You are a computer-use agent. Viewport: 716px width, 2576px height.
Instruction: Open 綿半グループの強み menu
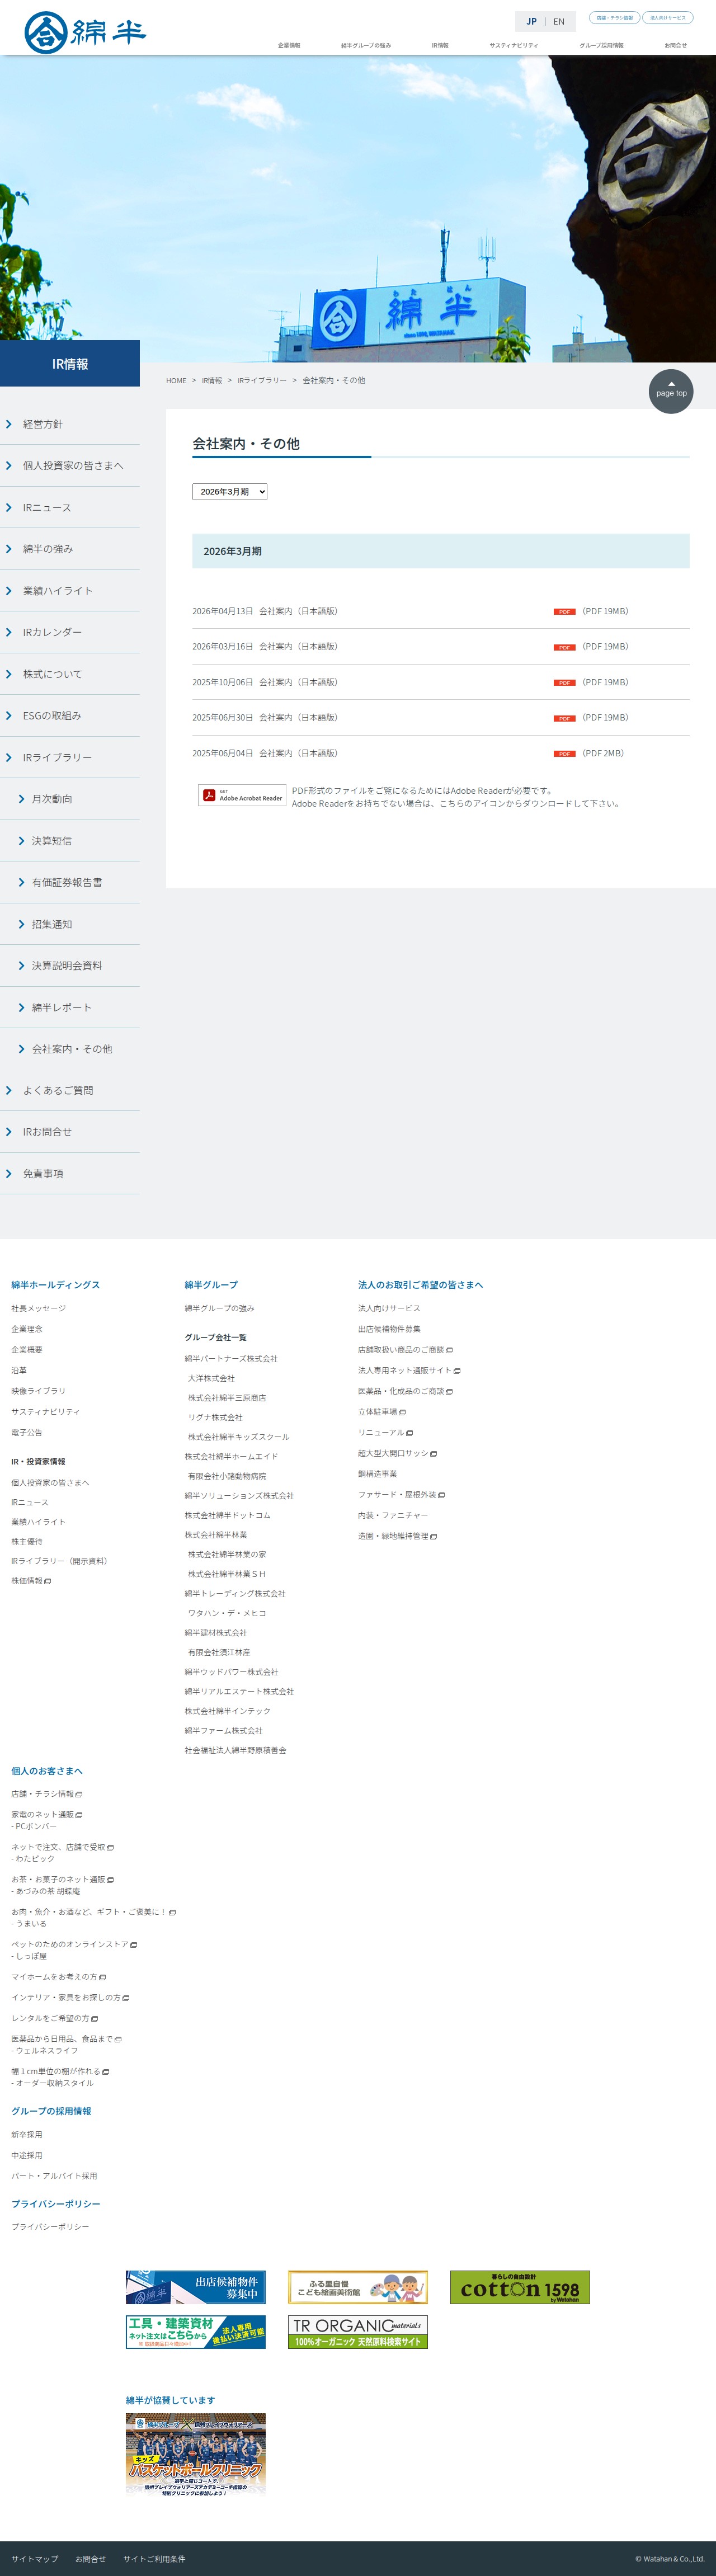366,45
